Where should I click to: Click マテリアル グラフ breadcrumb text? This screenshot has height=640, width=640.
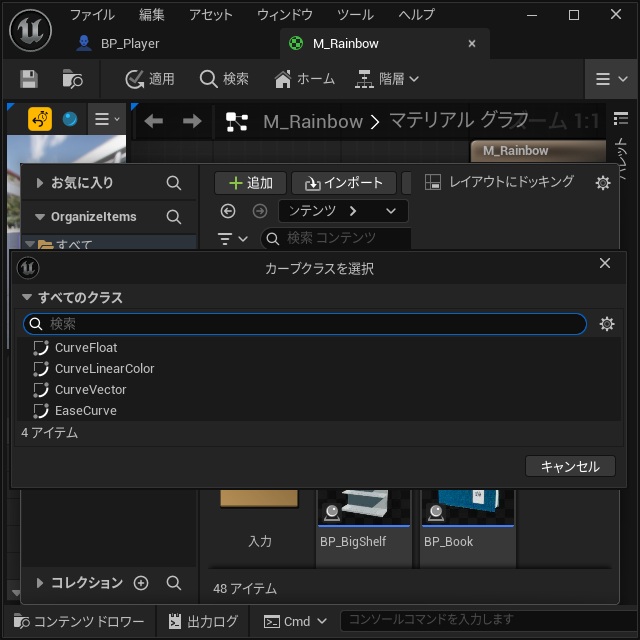tap(458, 121)
